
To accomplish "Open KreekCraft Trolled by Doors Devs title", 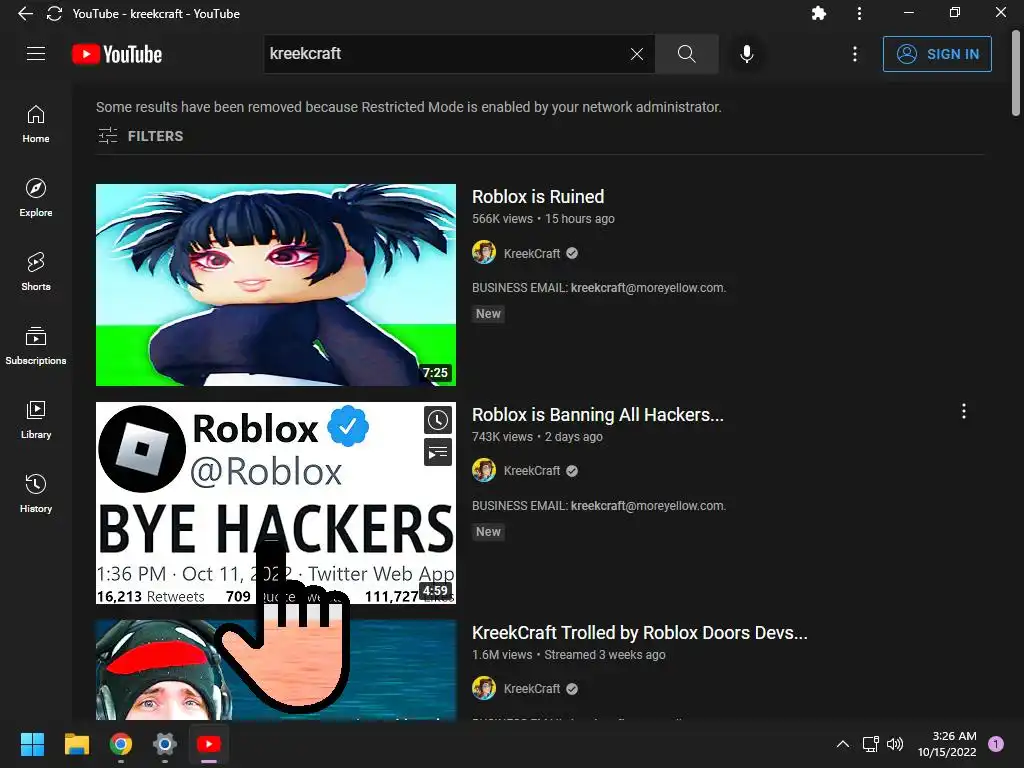I will [x=639, y=633].
